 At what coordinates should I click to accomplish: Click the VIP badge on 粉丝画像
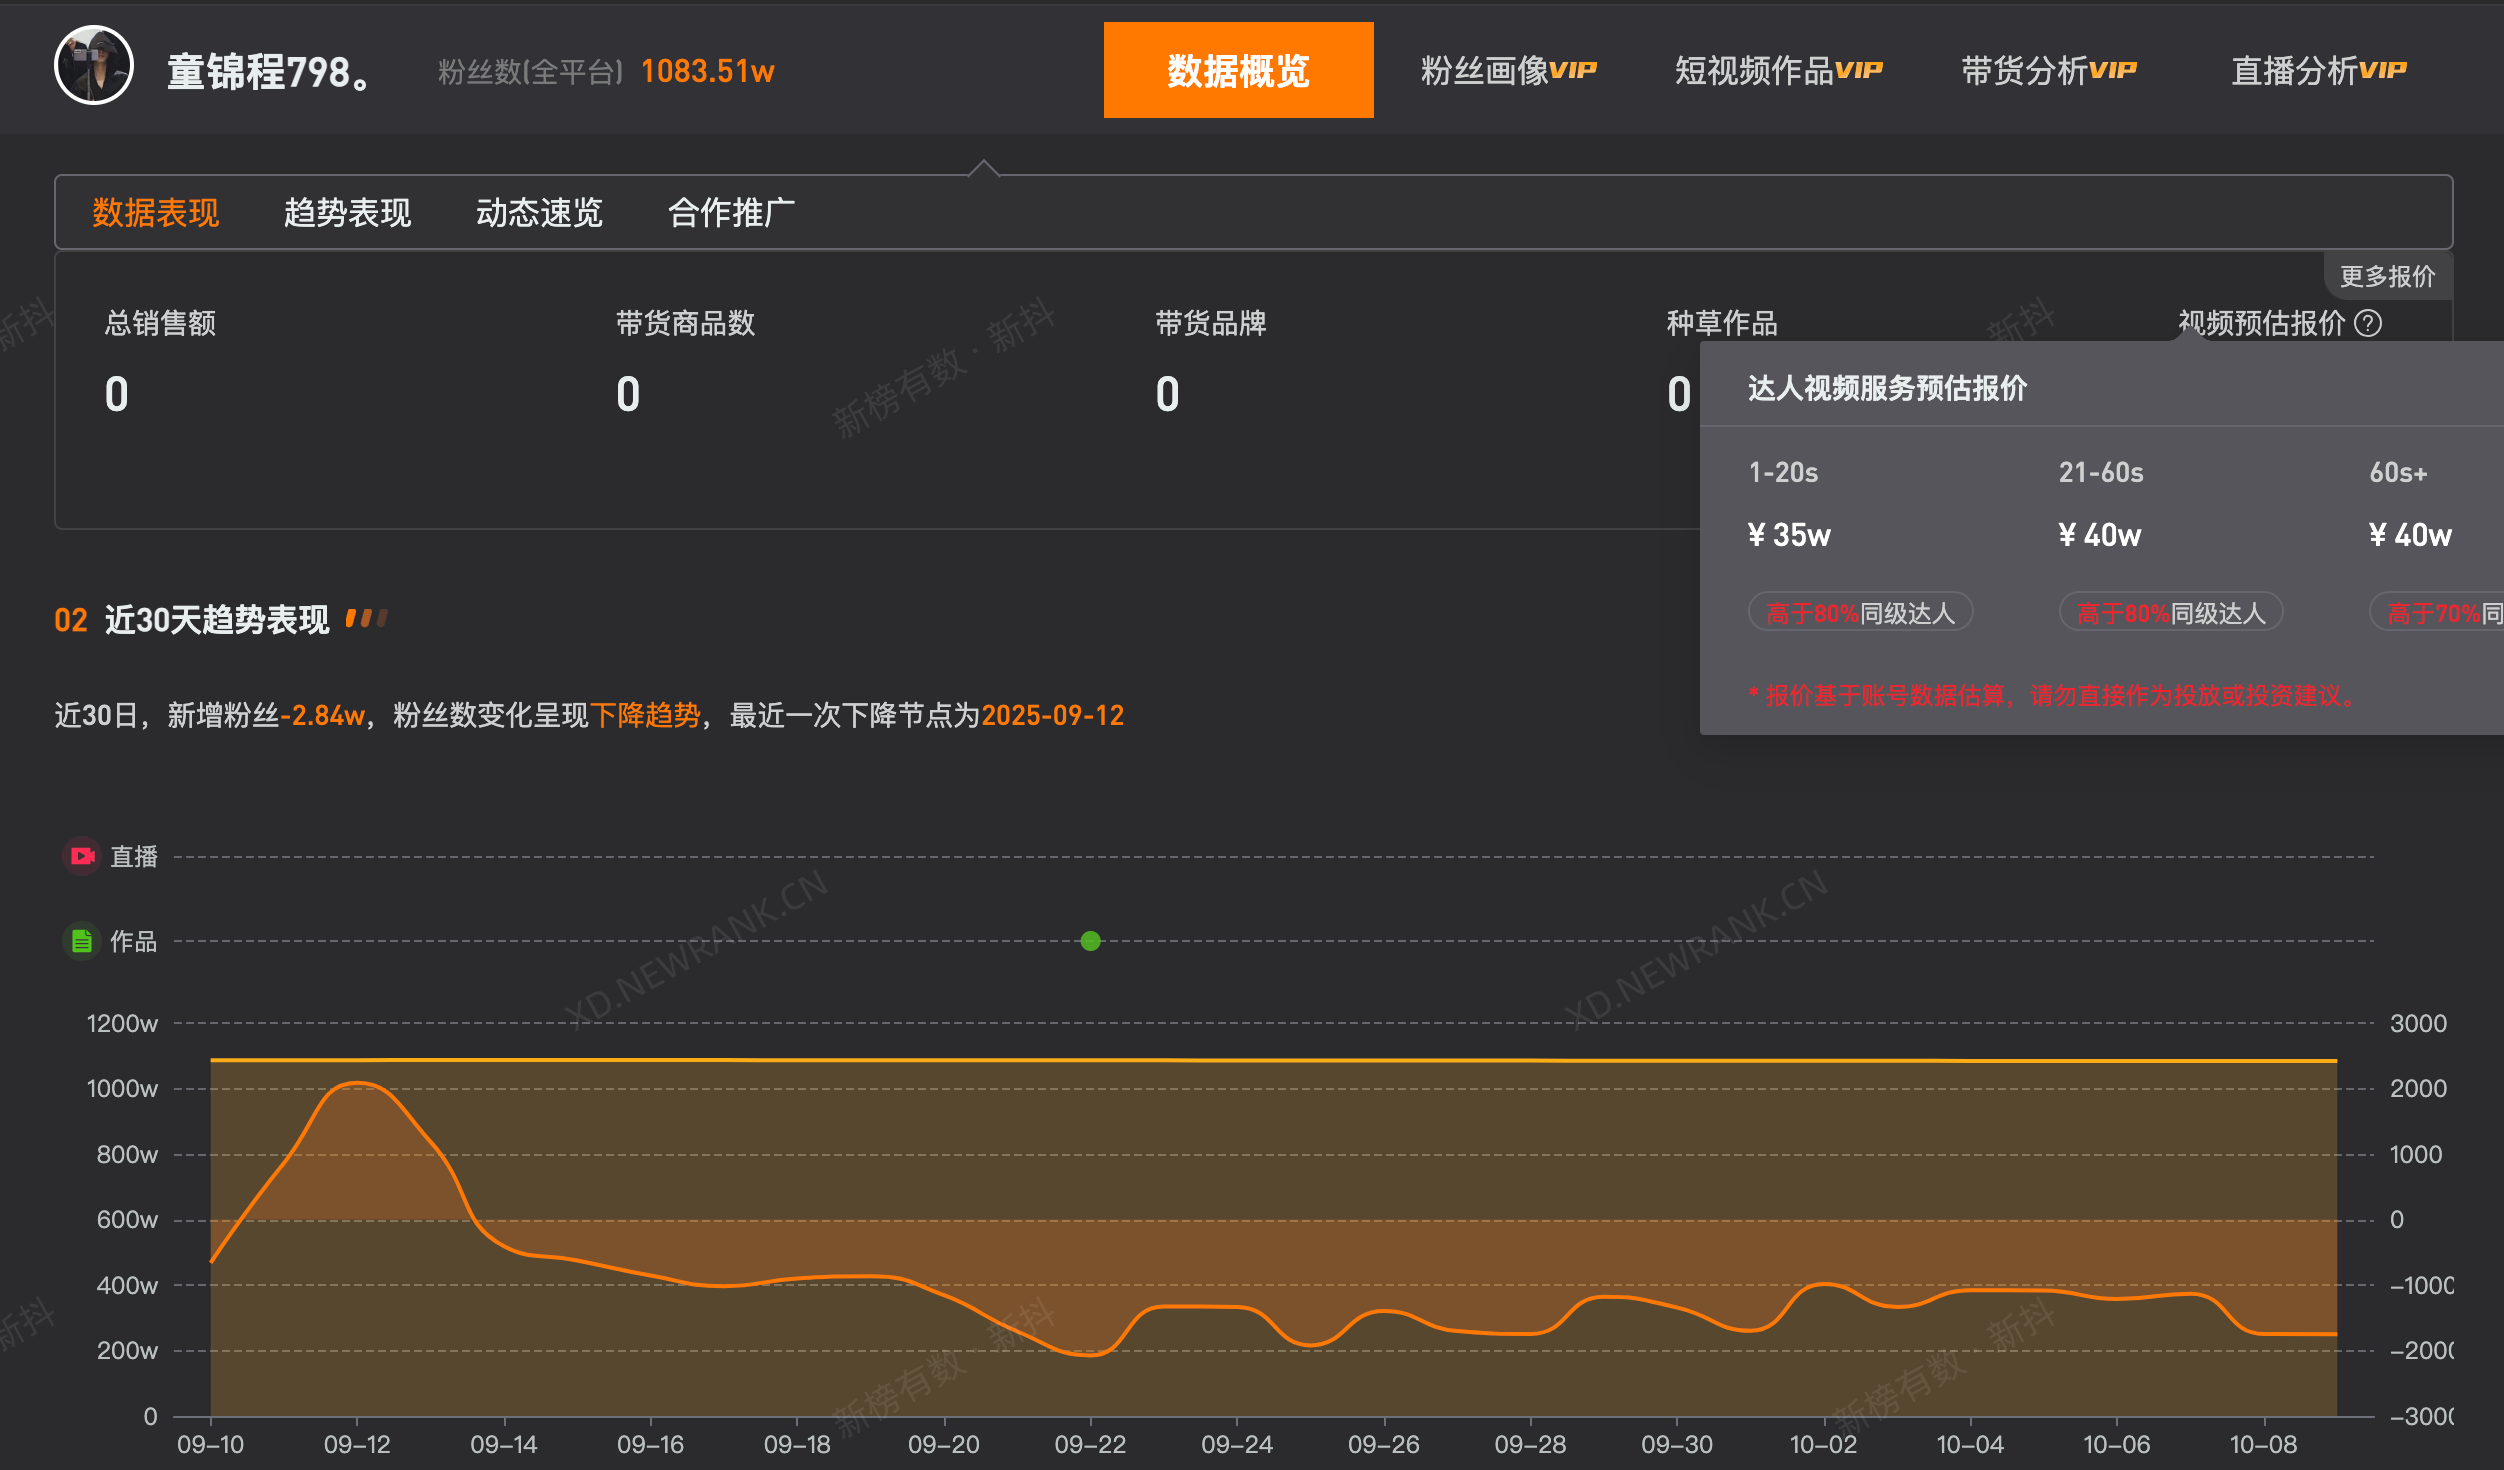coord(1574,69)
